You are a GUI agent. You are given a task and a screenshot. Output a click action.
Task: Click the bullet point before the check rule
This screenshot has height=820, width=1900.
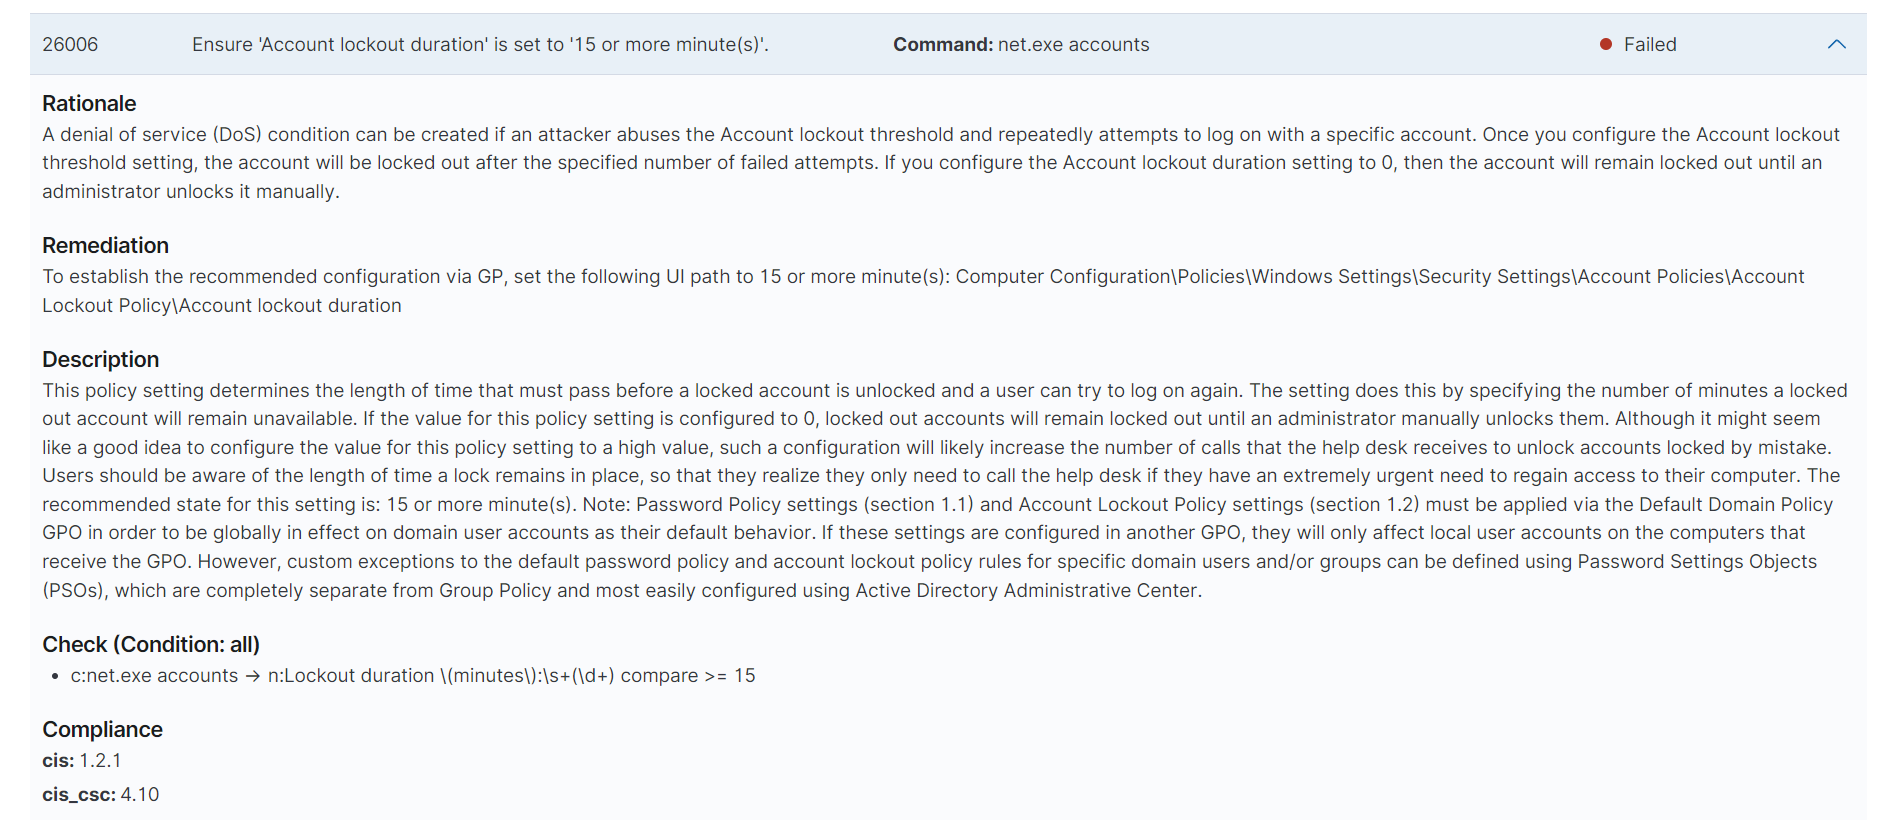(55, 677)
